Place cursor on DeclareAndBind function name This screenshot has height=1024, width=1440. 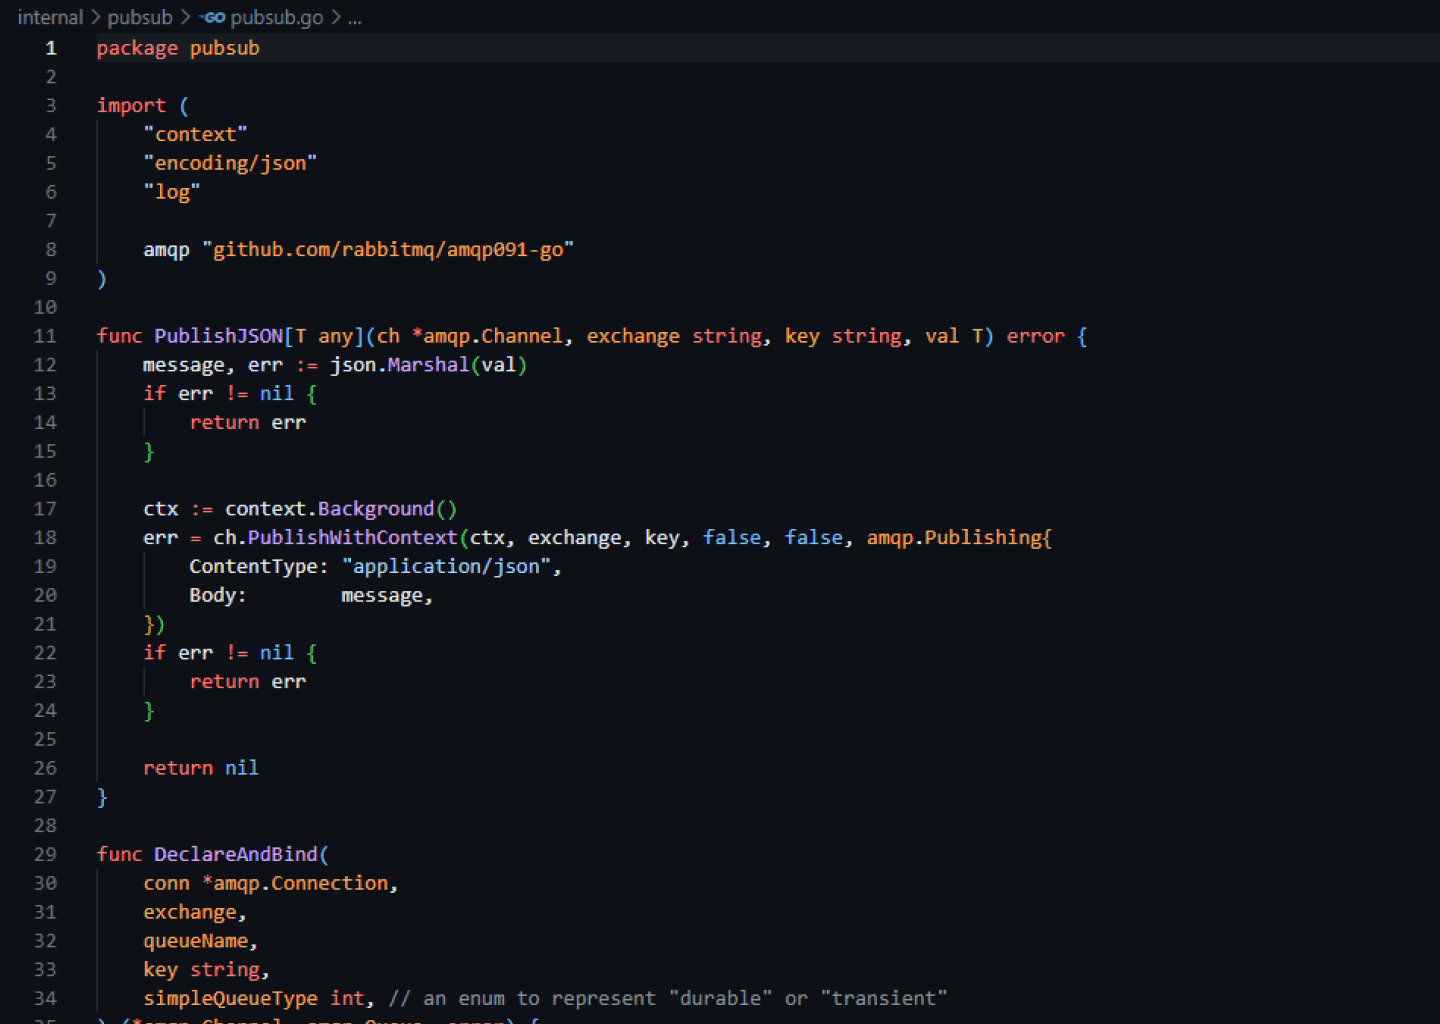[x=235, y=855]
